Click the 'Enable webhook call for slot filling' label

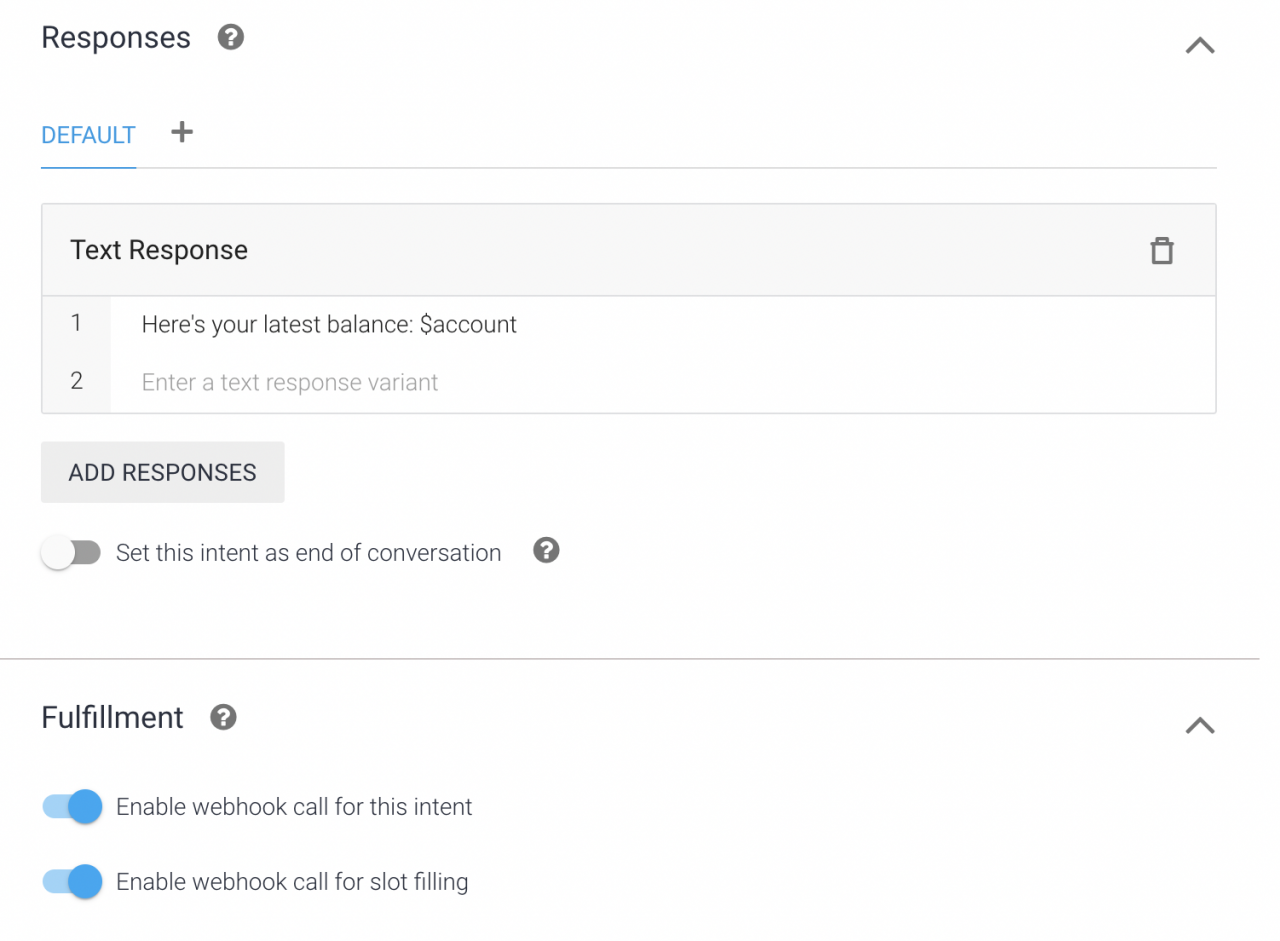pyautogui.click(x=292, y=882)
